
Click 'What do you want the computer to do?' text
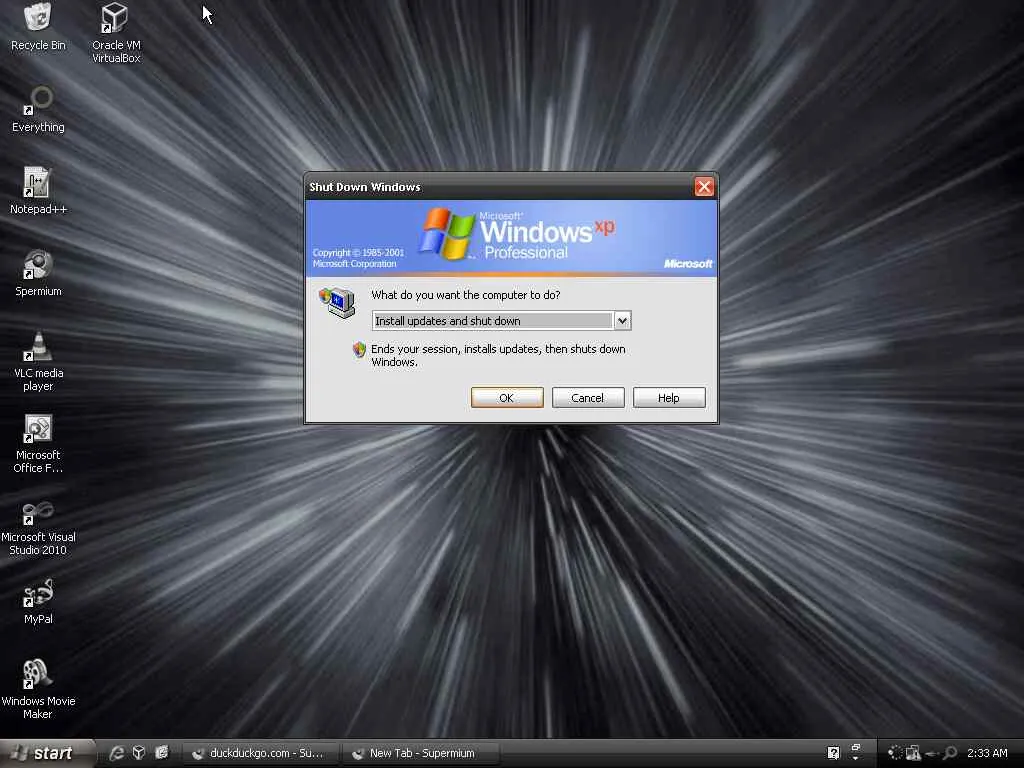pyautogui.click(x=466, y=295)
